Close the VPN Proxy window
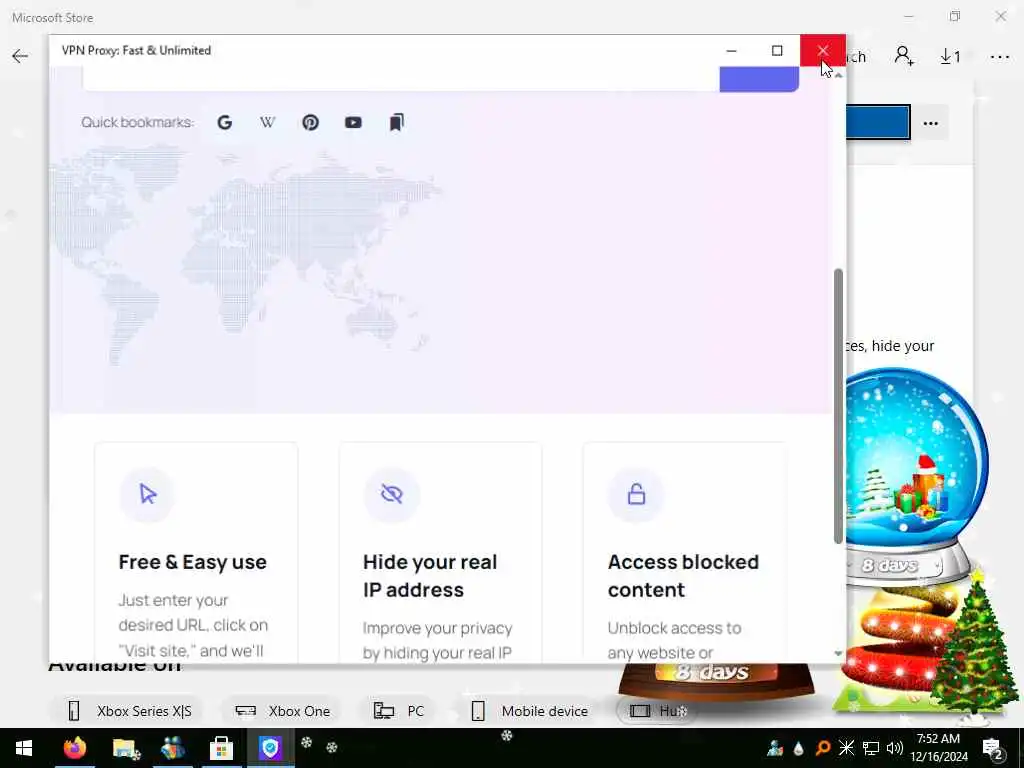 pyautogui.click(x=823, y=50)
